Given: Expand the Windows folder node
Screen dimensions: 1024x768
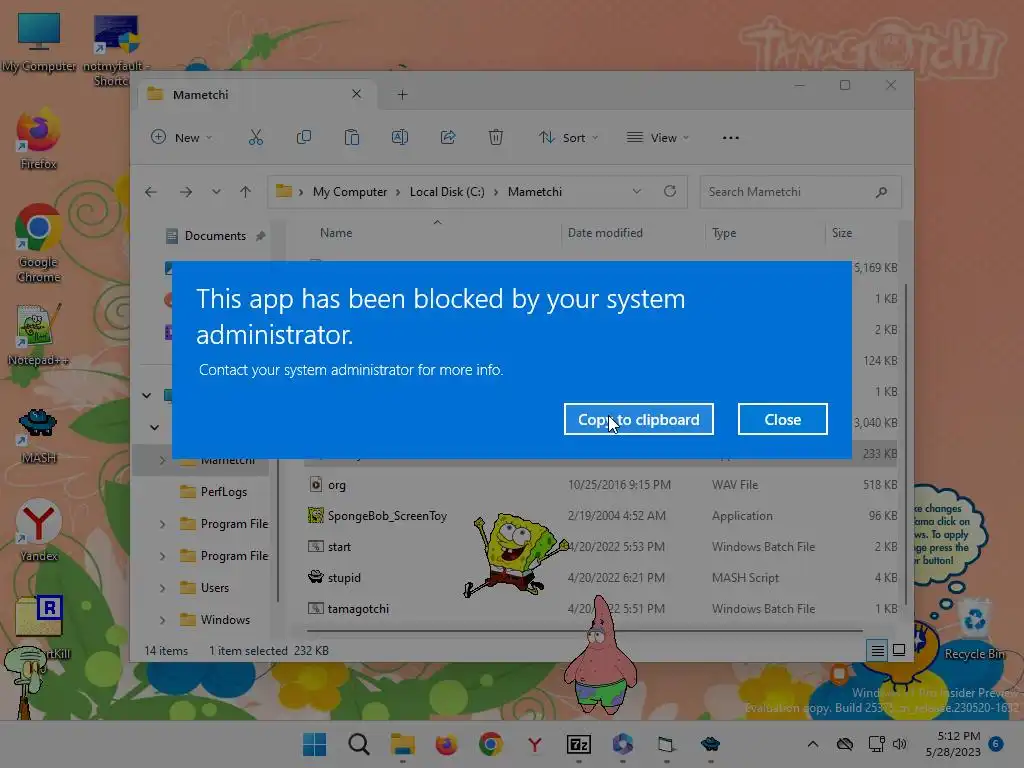Looking at the screenshot, I should pos(162,620).
